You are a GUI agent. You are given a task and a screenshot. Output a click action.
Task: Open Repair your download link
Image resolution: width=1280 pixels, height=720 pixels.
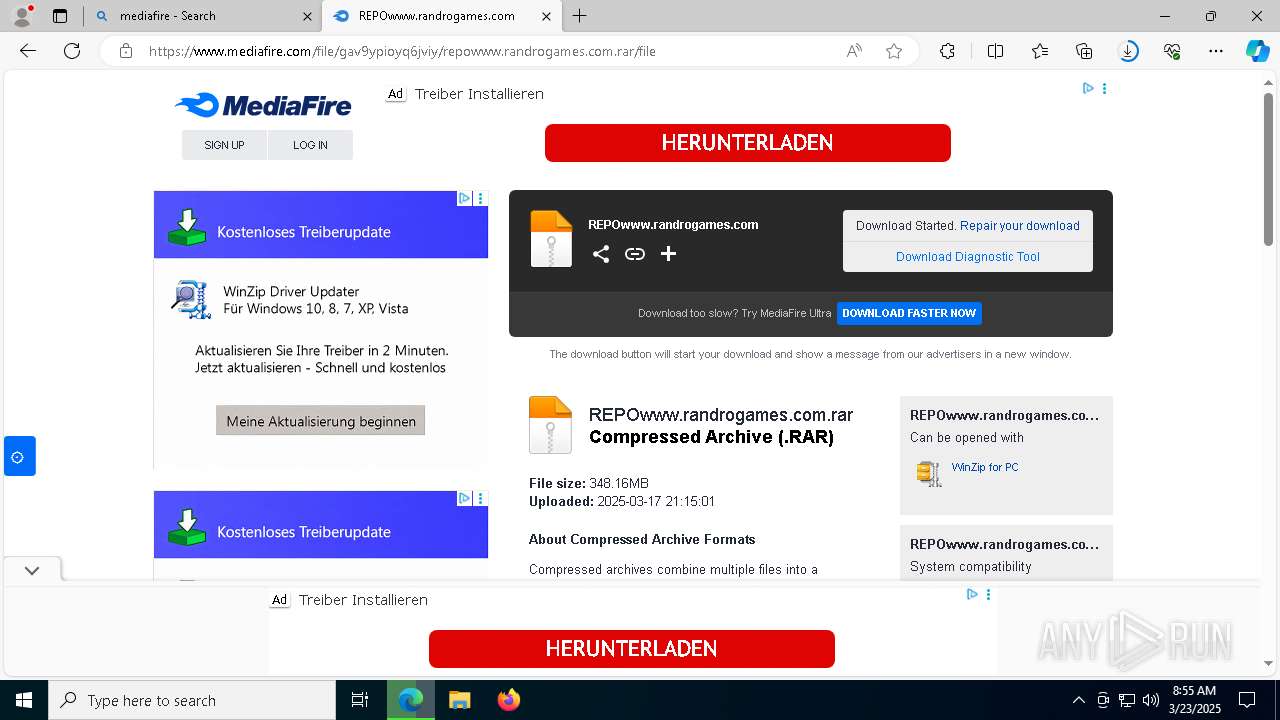[x=1020, y=226]
